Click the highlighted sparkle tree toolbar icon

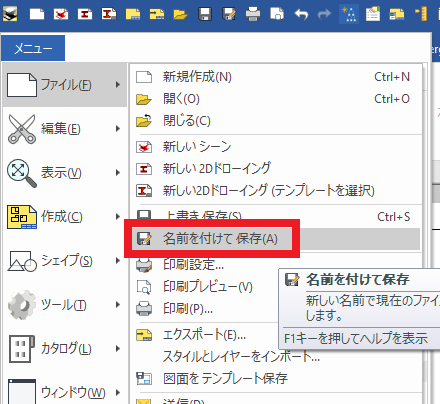tap(349, 14)
